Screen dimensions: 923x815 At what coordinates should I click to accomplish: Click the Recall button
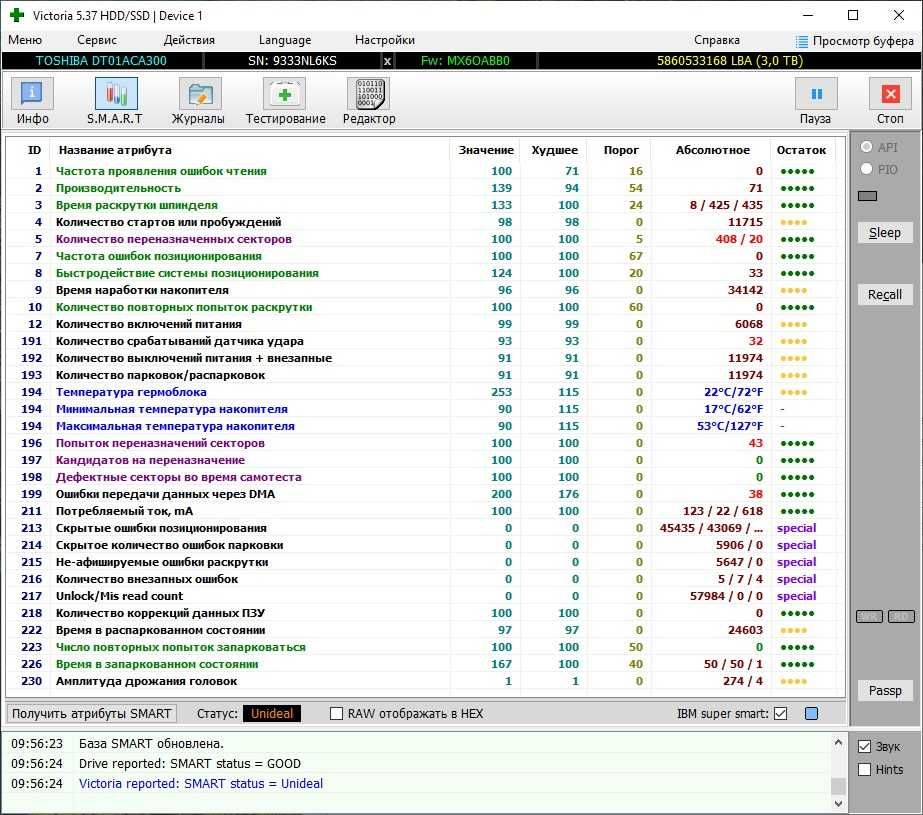tap(885, 294)
